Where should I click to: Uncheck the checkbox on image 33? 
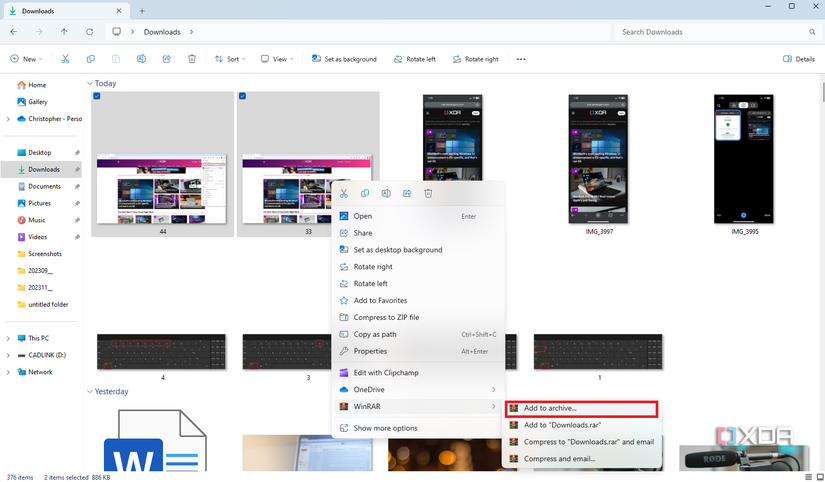(243, 97)
